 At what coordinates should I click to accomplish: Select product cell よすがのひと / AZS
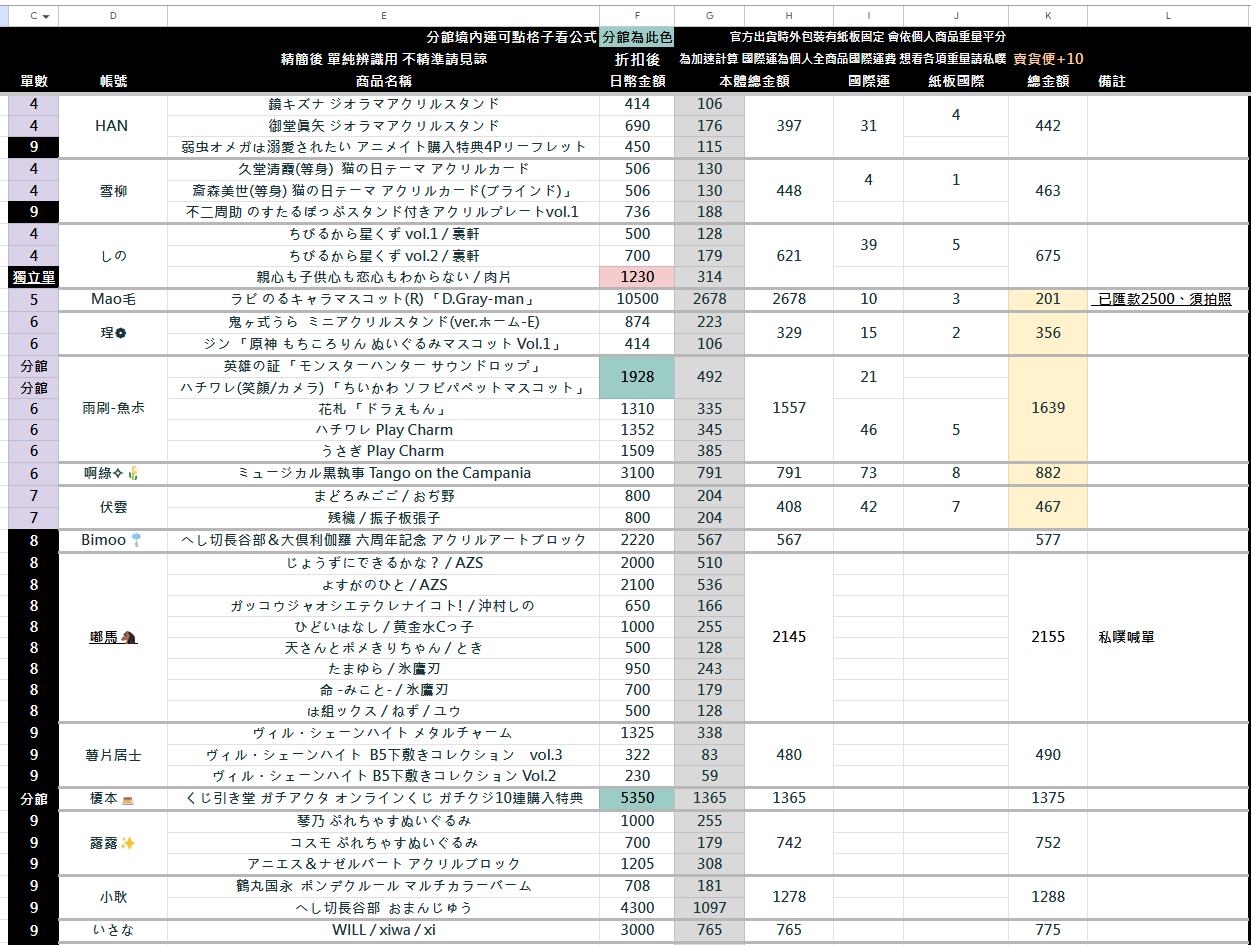point(384,584)
